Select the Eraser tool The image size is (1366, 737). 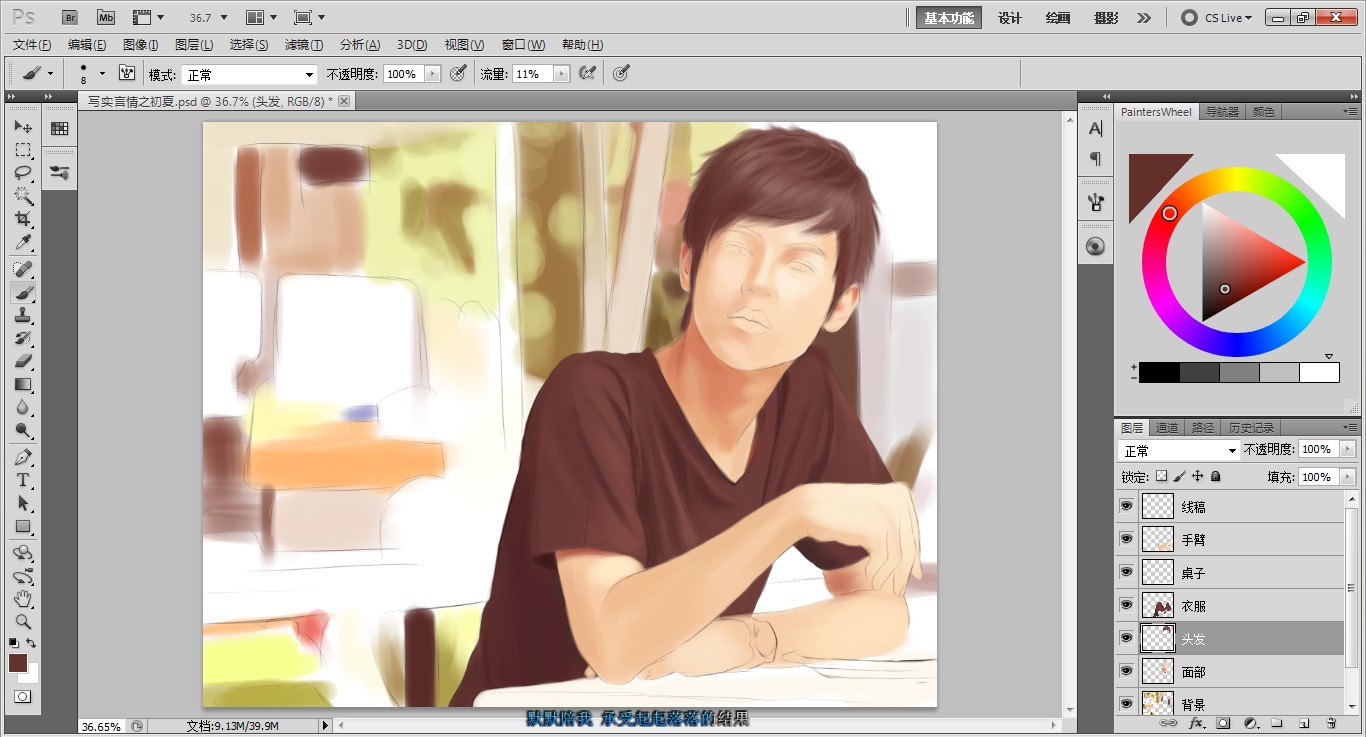pyautogui.click(x=23, y=362)
